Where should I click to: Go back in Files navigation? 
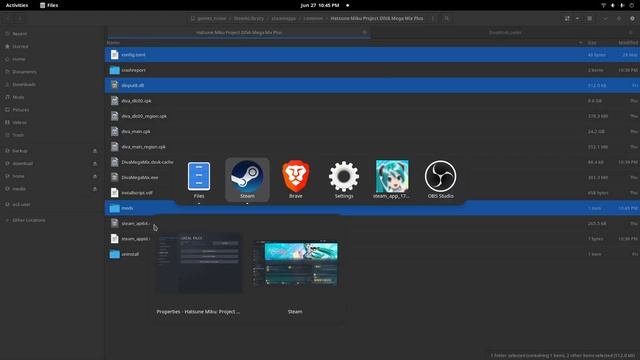(x=8, y=18)
